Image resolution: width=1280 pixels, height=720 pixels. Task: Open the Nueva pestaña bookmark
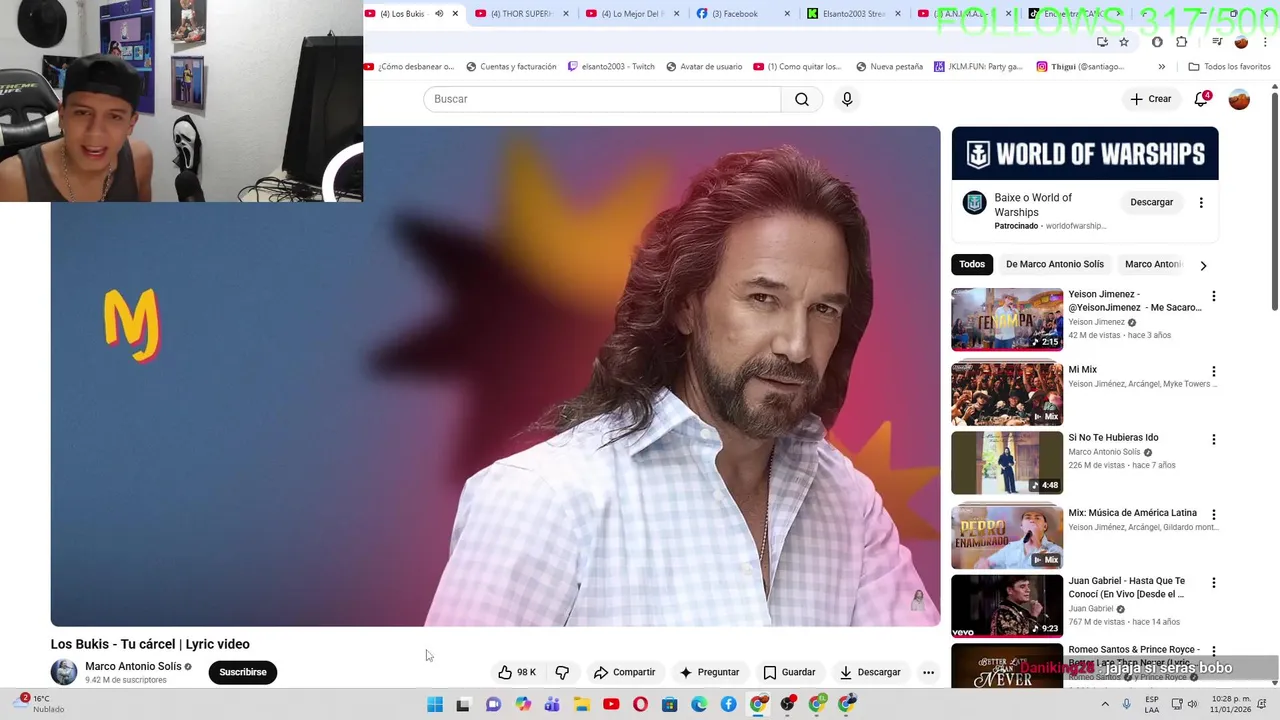tap(890, 67)
